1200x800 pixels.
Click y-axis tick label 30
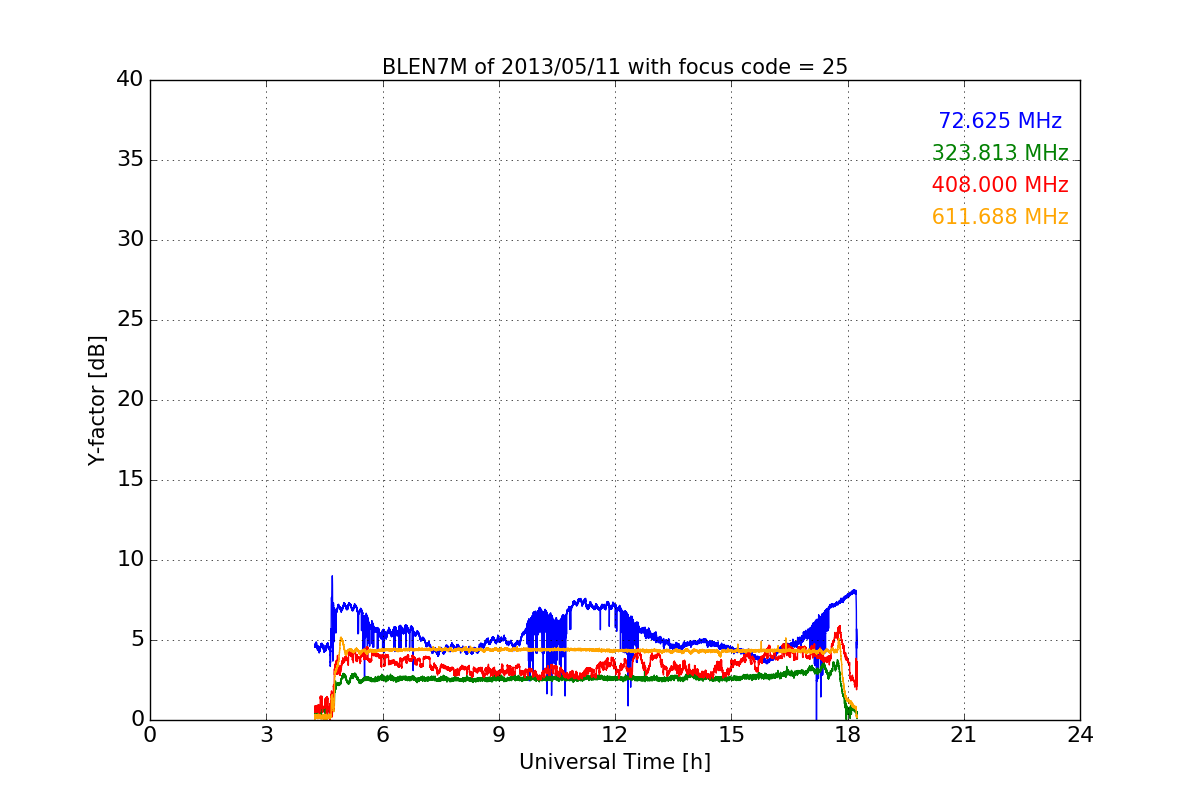130,240
